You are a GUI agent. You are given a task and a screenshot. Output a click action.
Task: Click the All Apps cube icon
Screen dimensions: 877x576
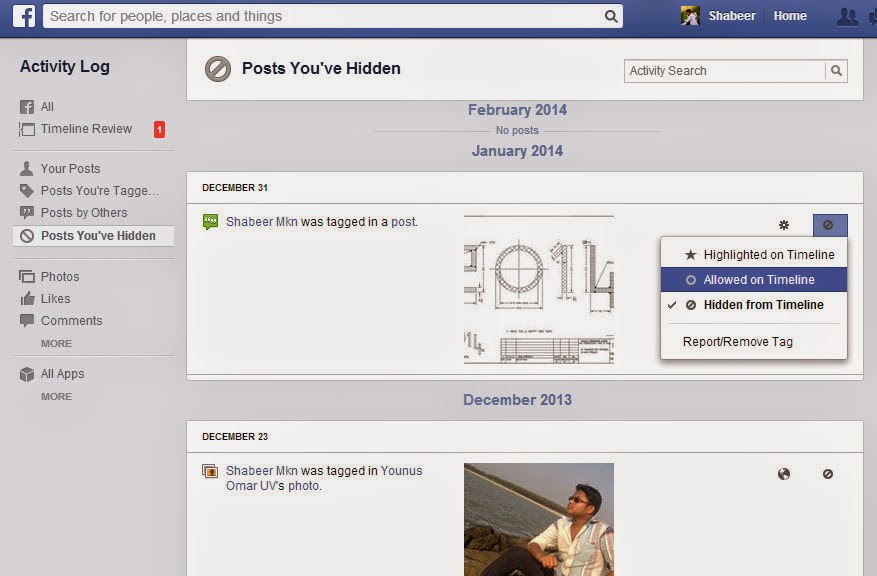(26, 374)
